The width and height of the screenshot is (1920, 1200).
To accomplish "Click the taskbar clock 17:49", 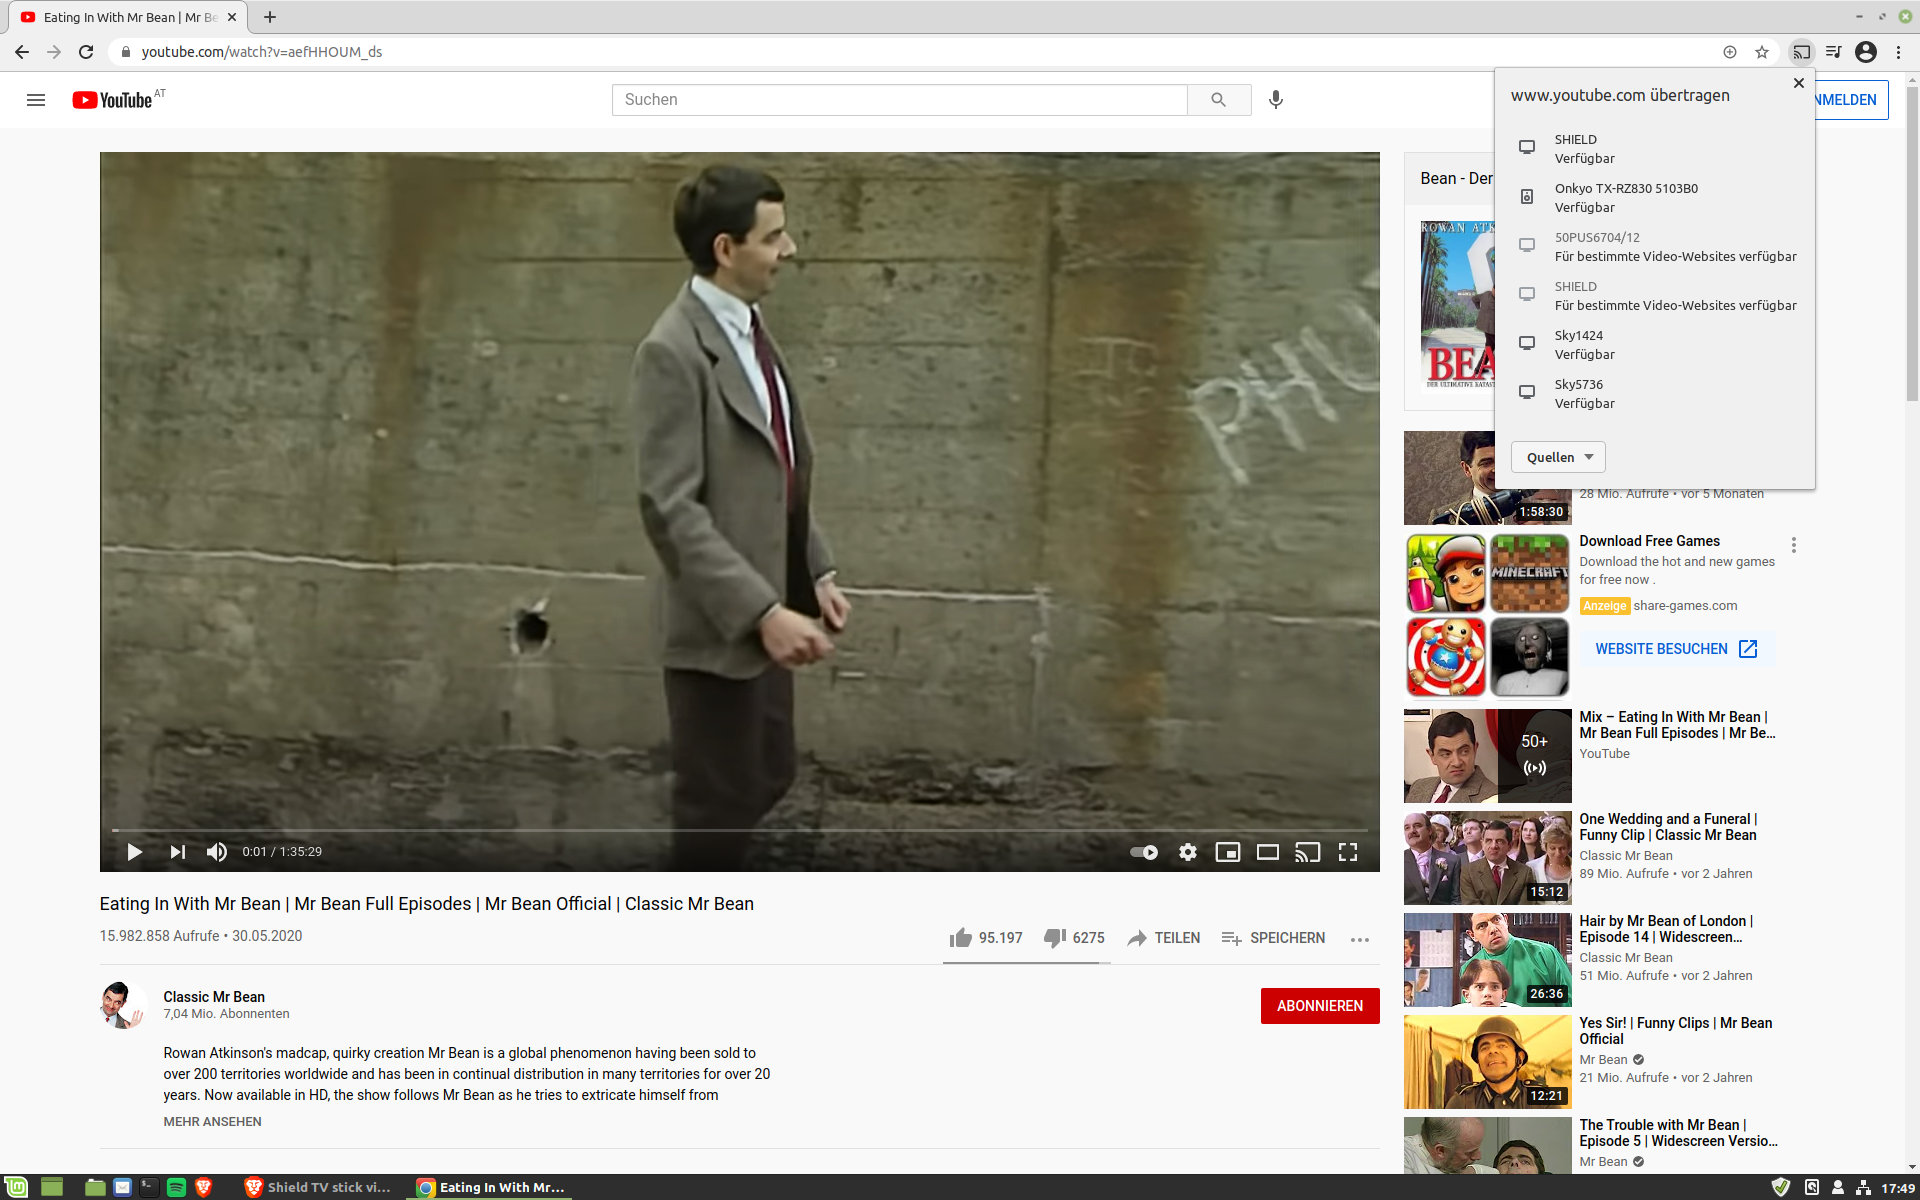I will [1898, 1188].
